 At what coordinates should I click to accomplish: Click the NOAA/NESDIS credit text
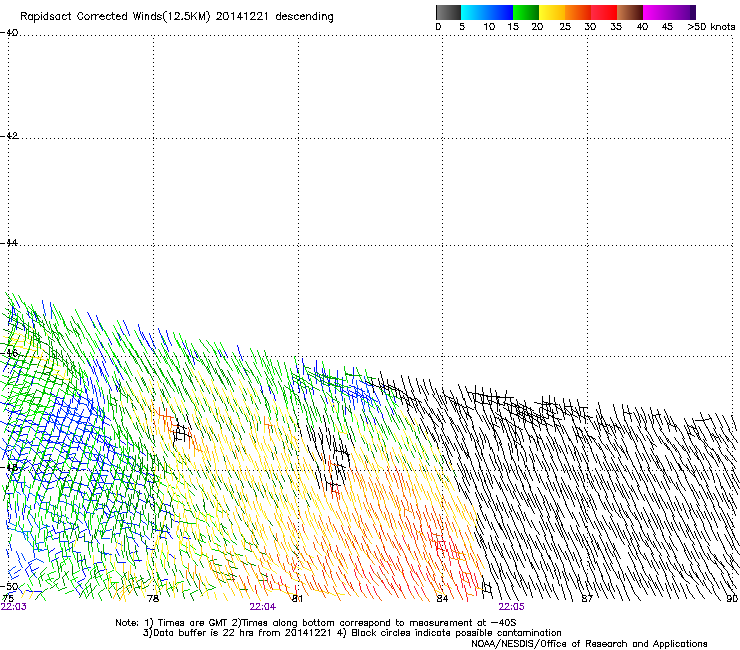click(x=589, y=644)
